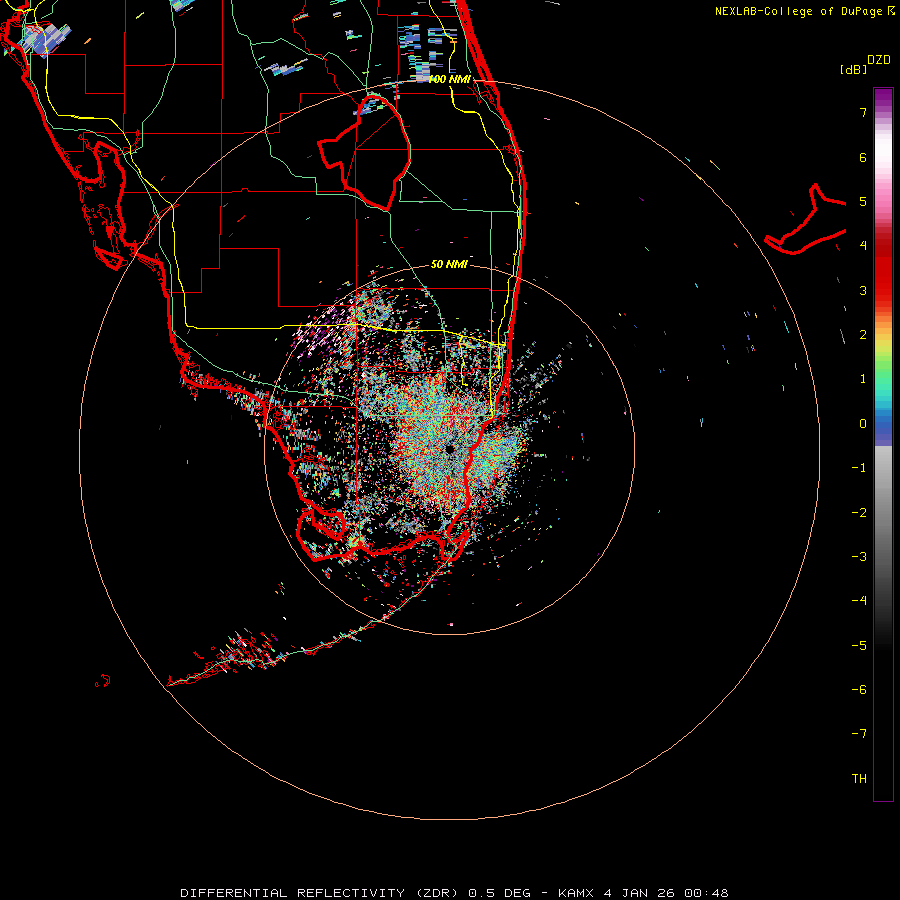The height and width of the screenshot is (900, 900).
Task: Click the dark radar site center dot
Action: (449, 449)
